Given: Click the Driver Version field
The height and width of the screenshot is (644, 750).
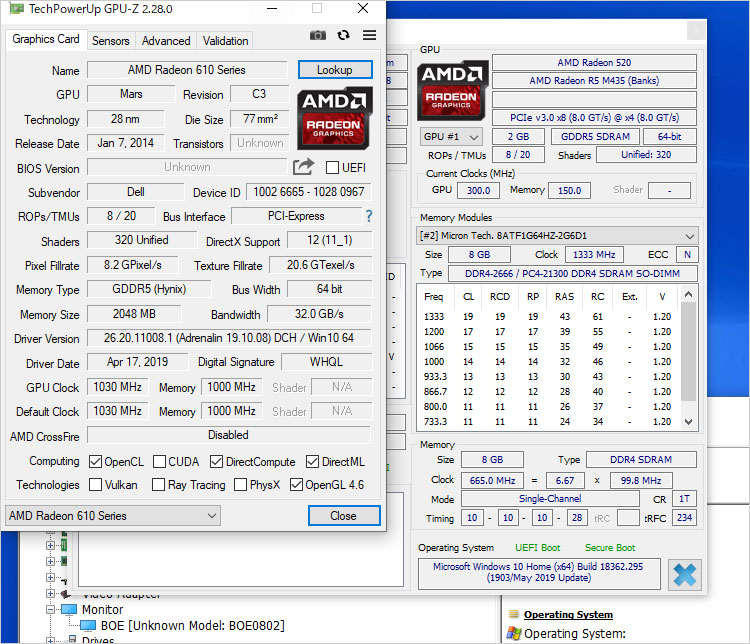Looking at the screenshot, I should click(x=229, y=338).
